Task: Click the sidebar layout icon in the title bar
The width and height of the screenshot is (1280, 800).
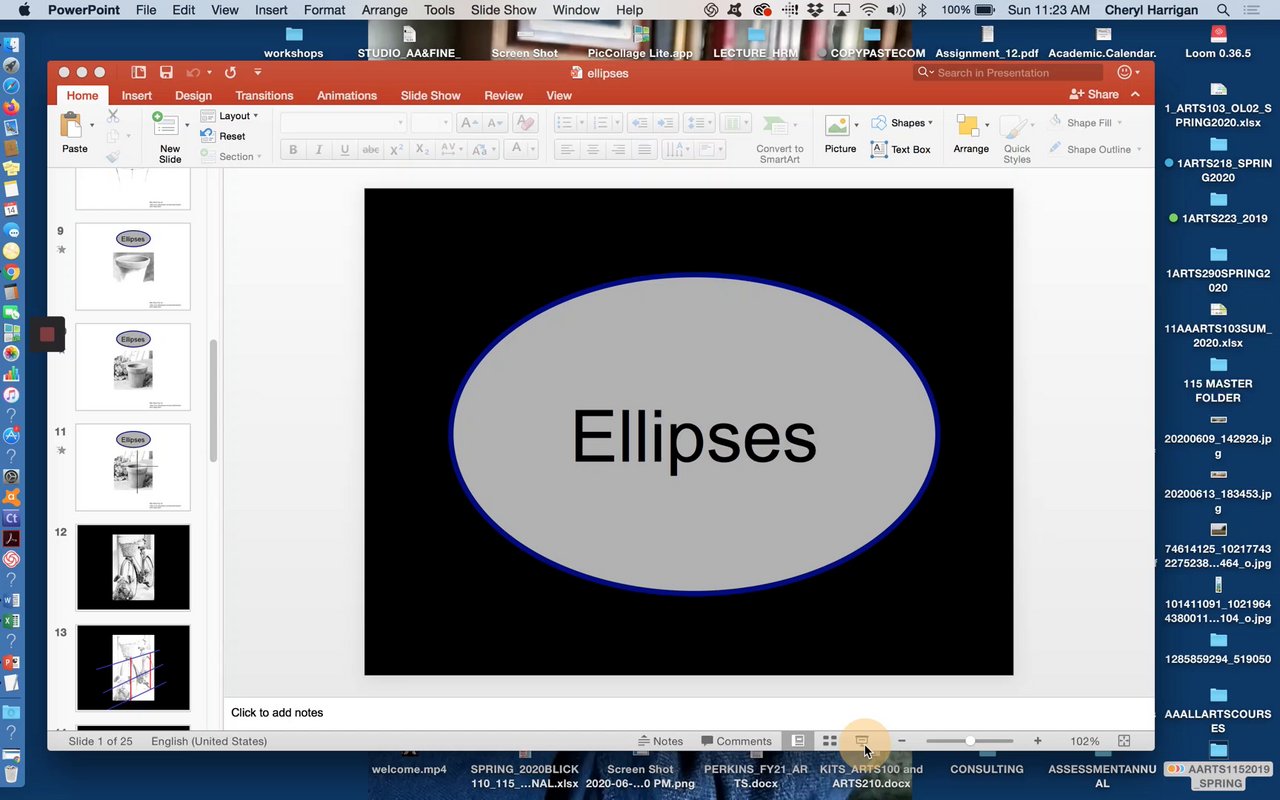Action: tap(139, 72)
